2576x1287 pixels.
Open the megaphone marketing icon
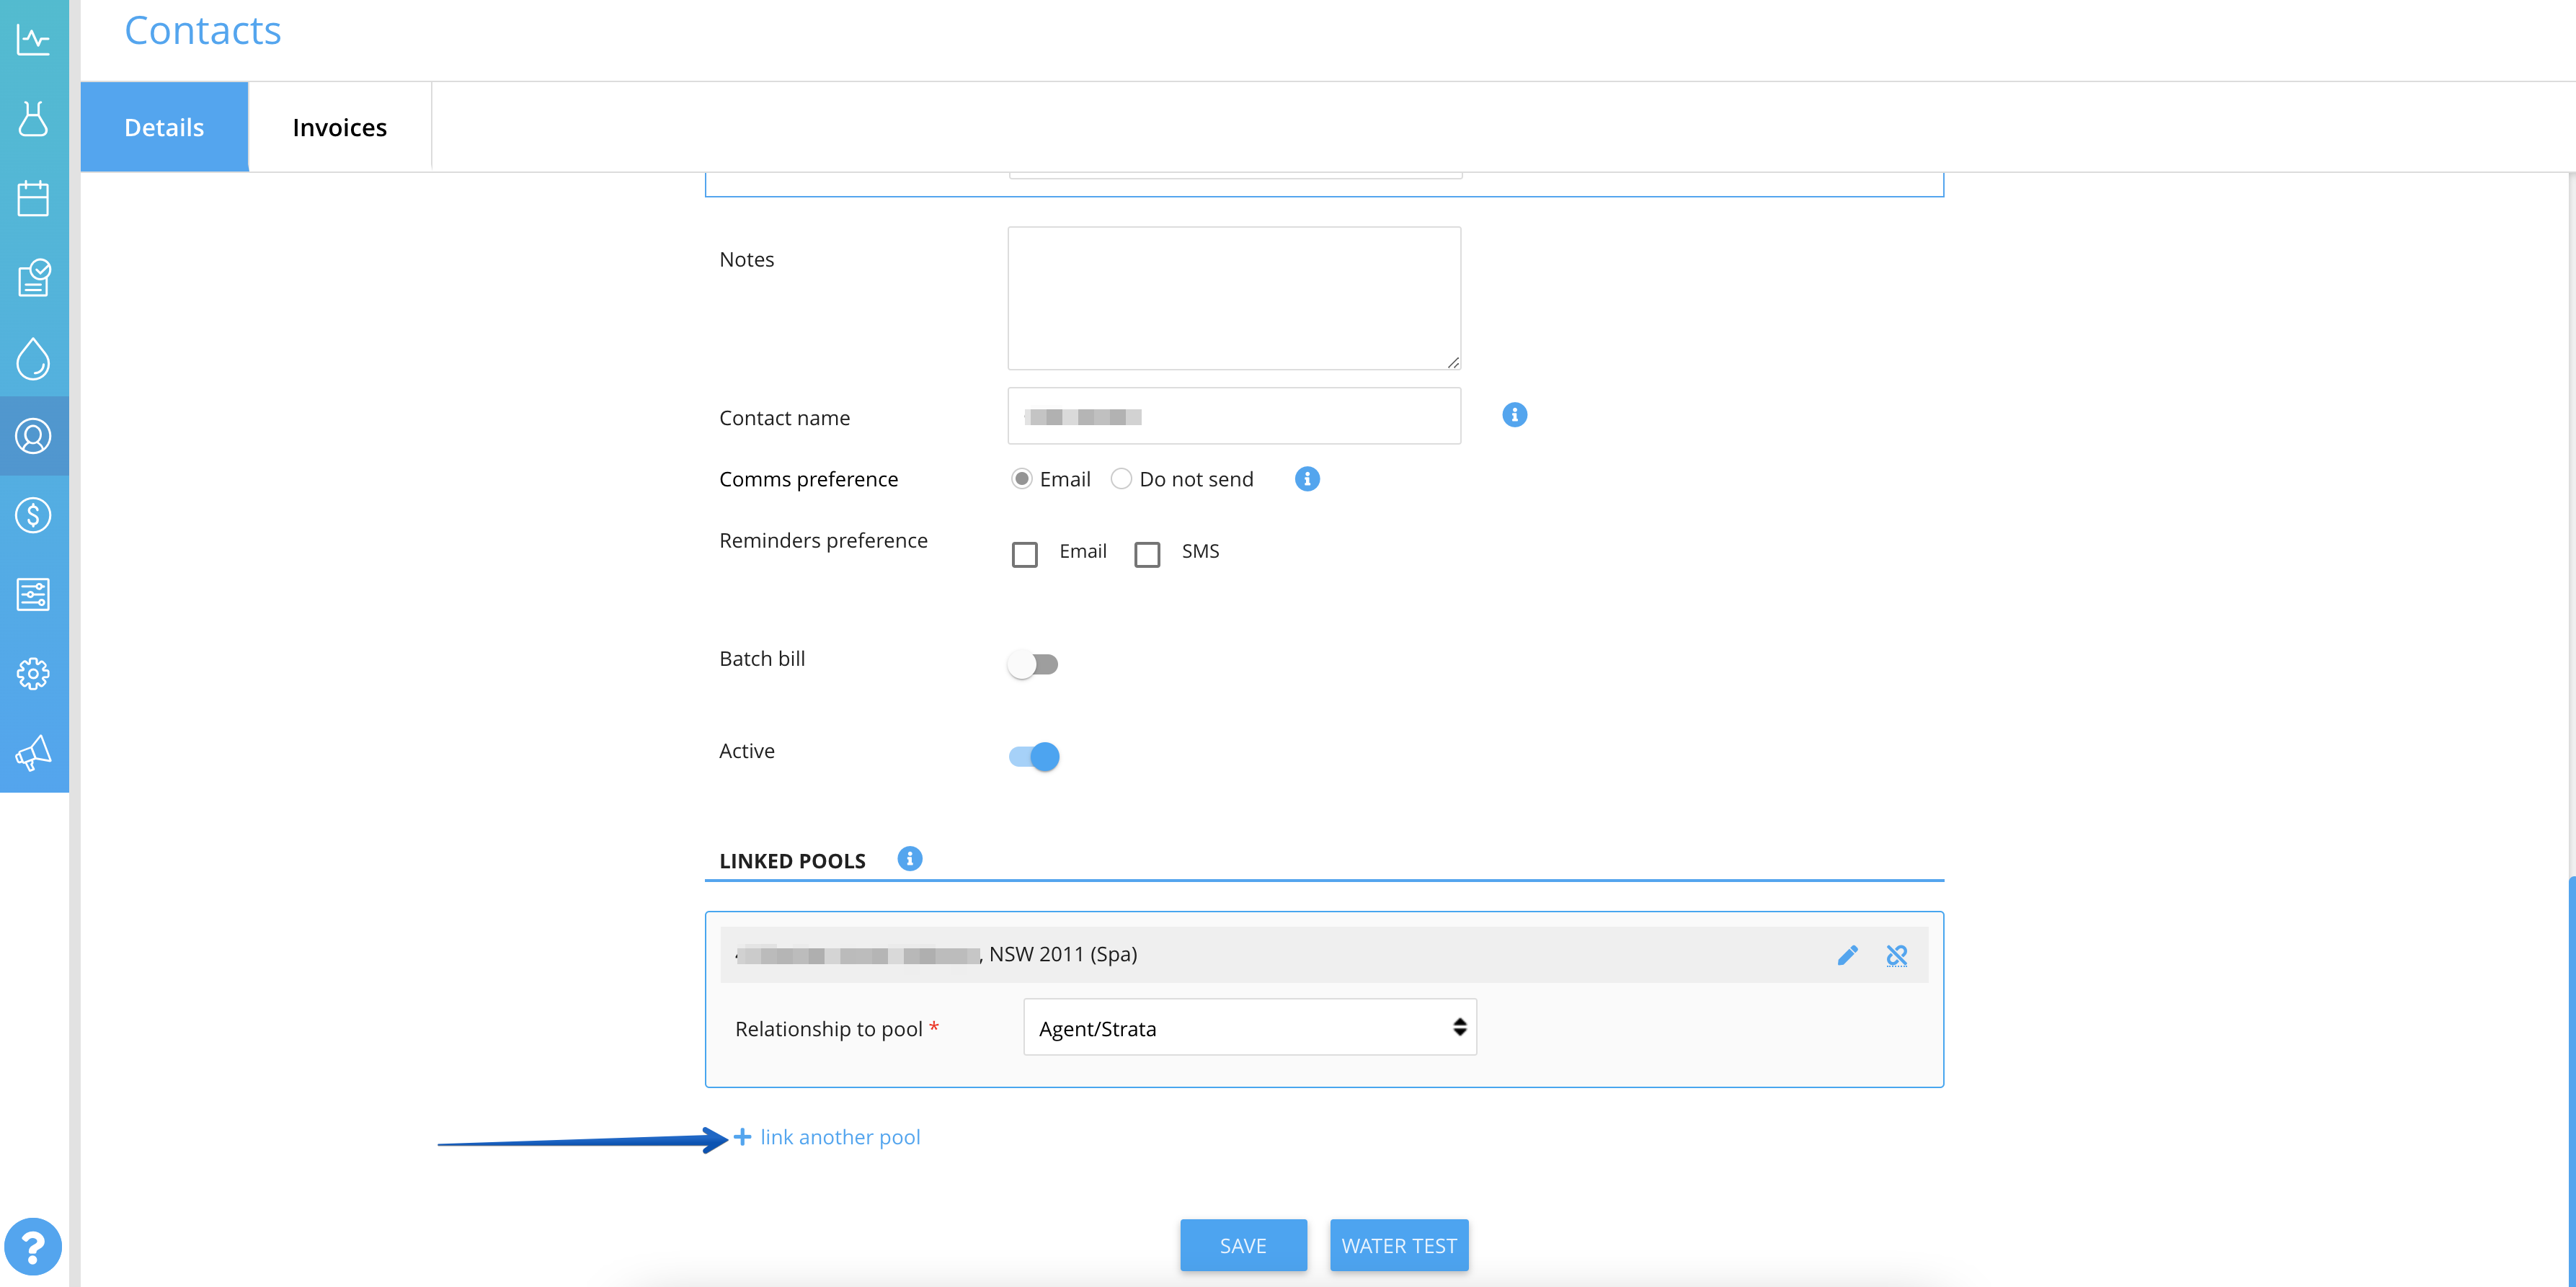[x=33, y=753]
